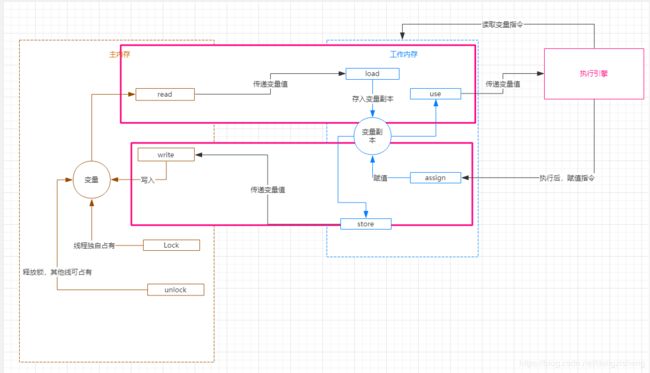Select the load node in working memory
The width and height of the screenshot is (650, 373).
[x=372, y=74]
